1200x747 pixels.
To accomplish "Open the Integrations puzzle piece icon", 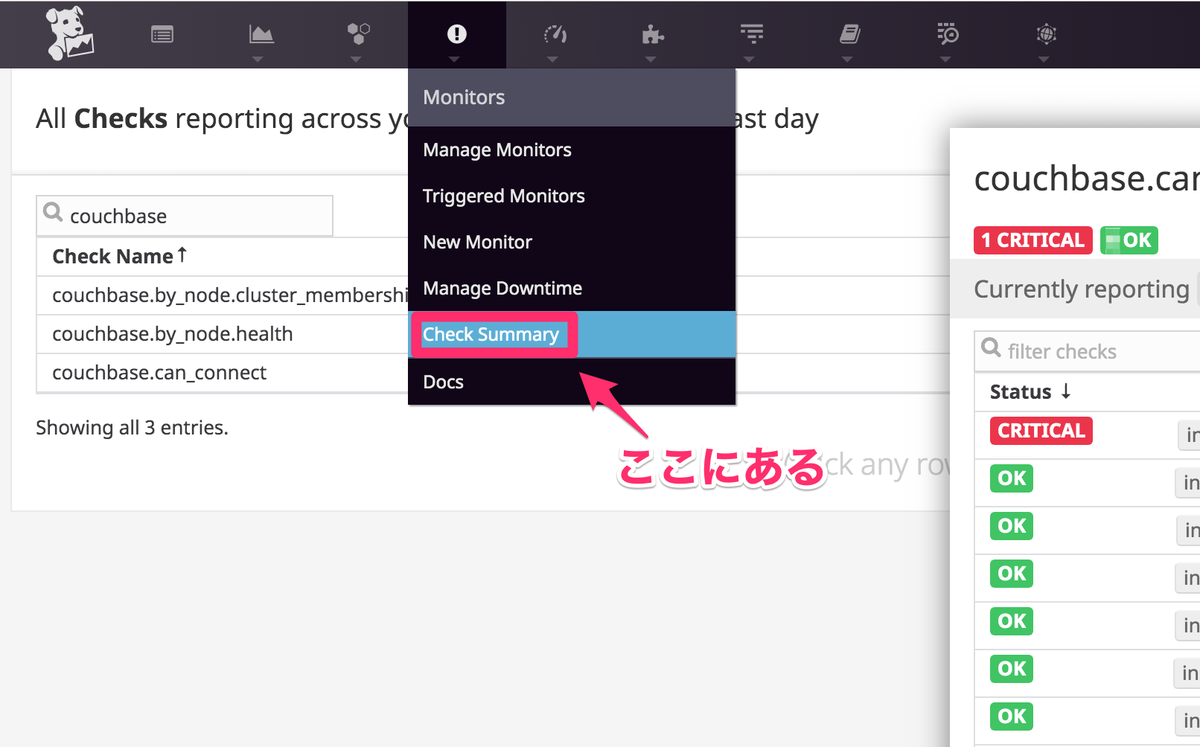I will pos(652,34).
